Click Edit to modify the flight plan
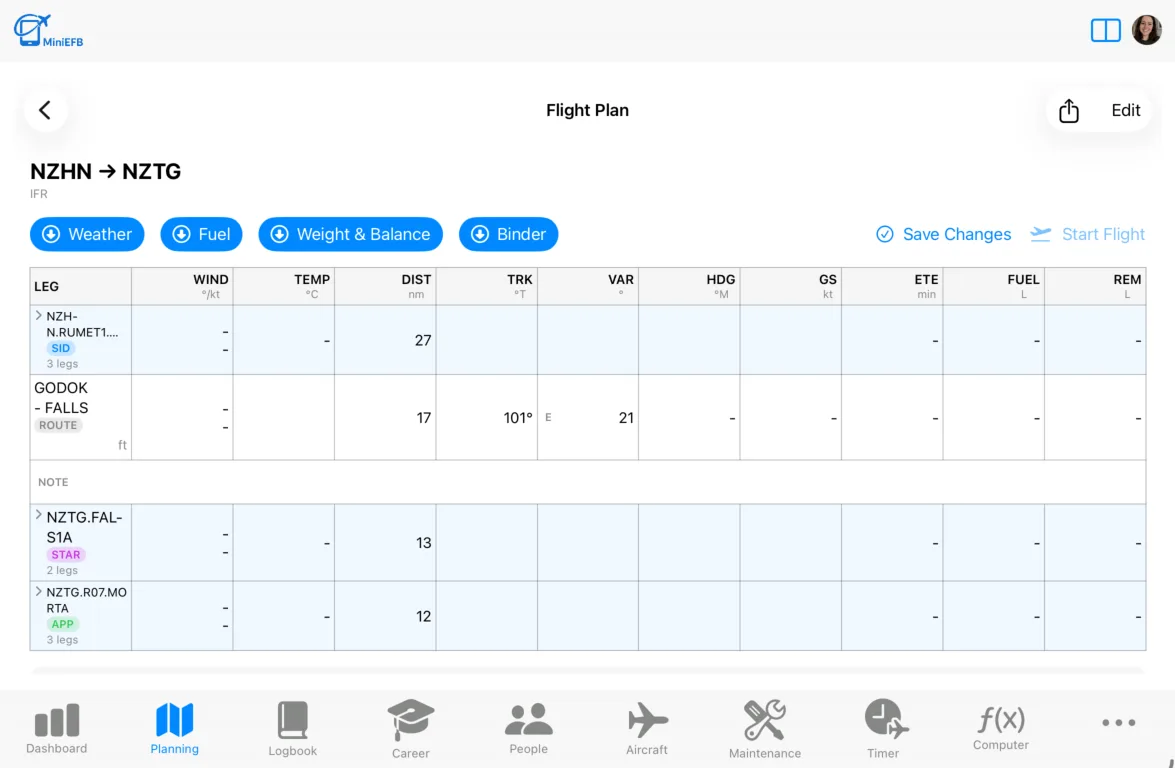Image resolution: width=1175 pixels, height=768 pixels. click(x=1126, y=110)
